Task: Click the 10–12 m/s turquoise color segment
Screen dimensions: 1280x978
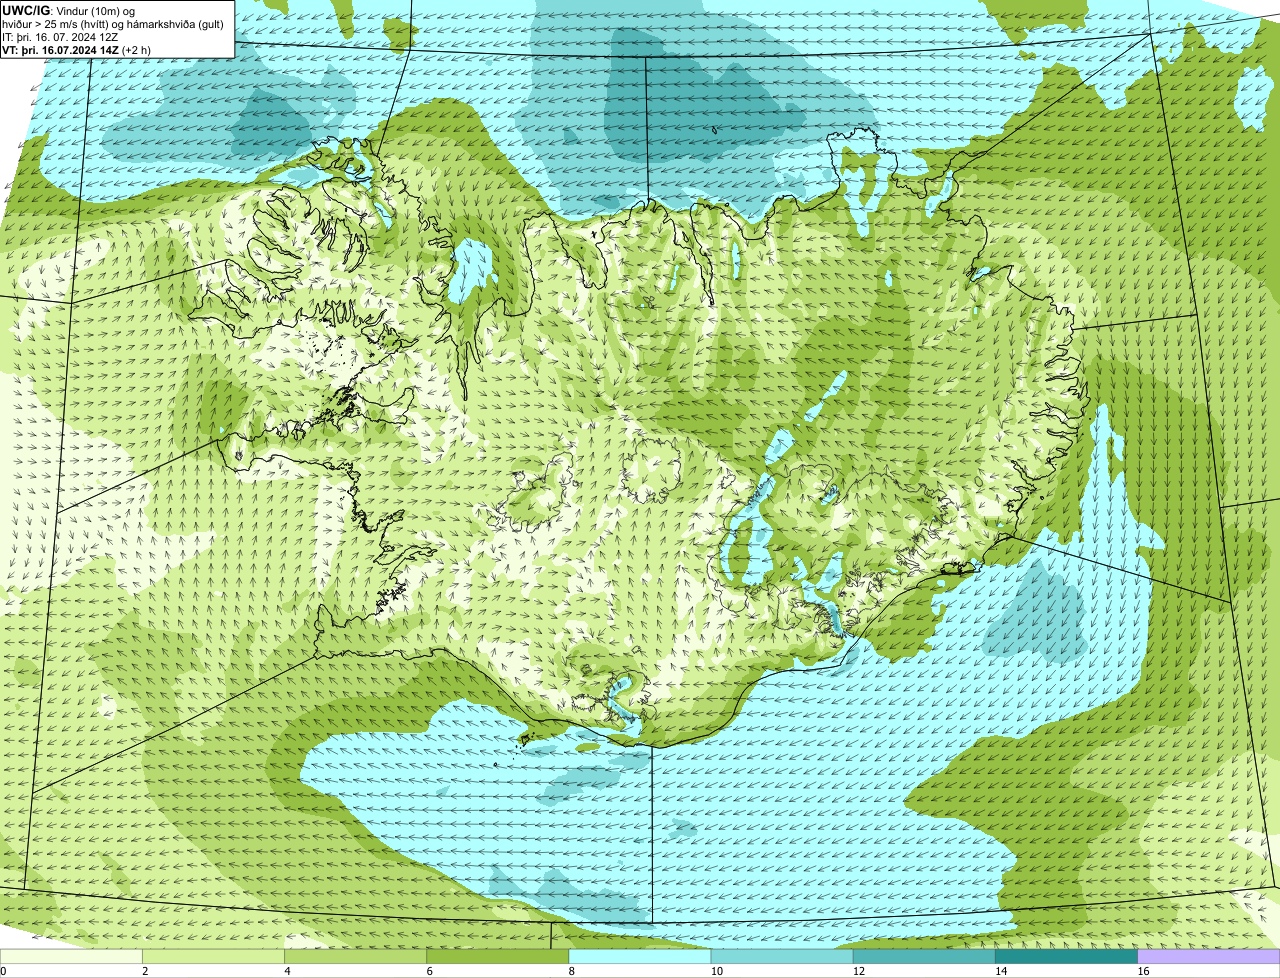Action: [x=782, y=957]
